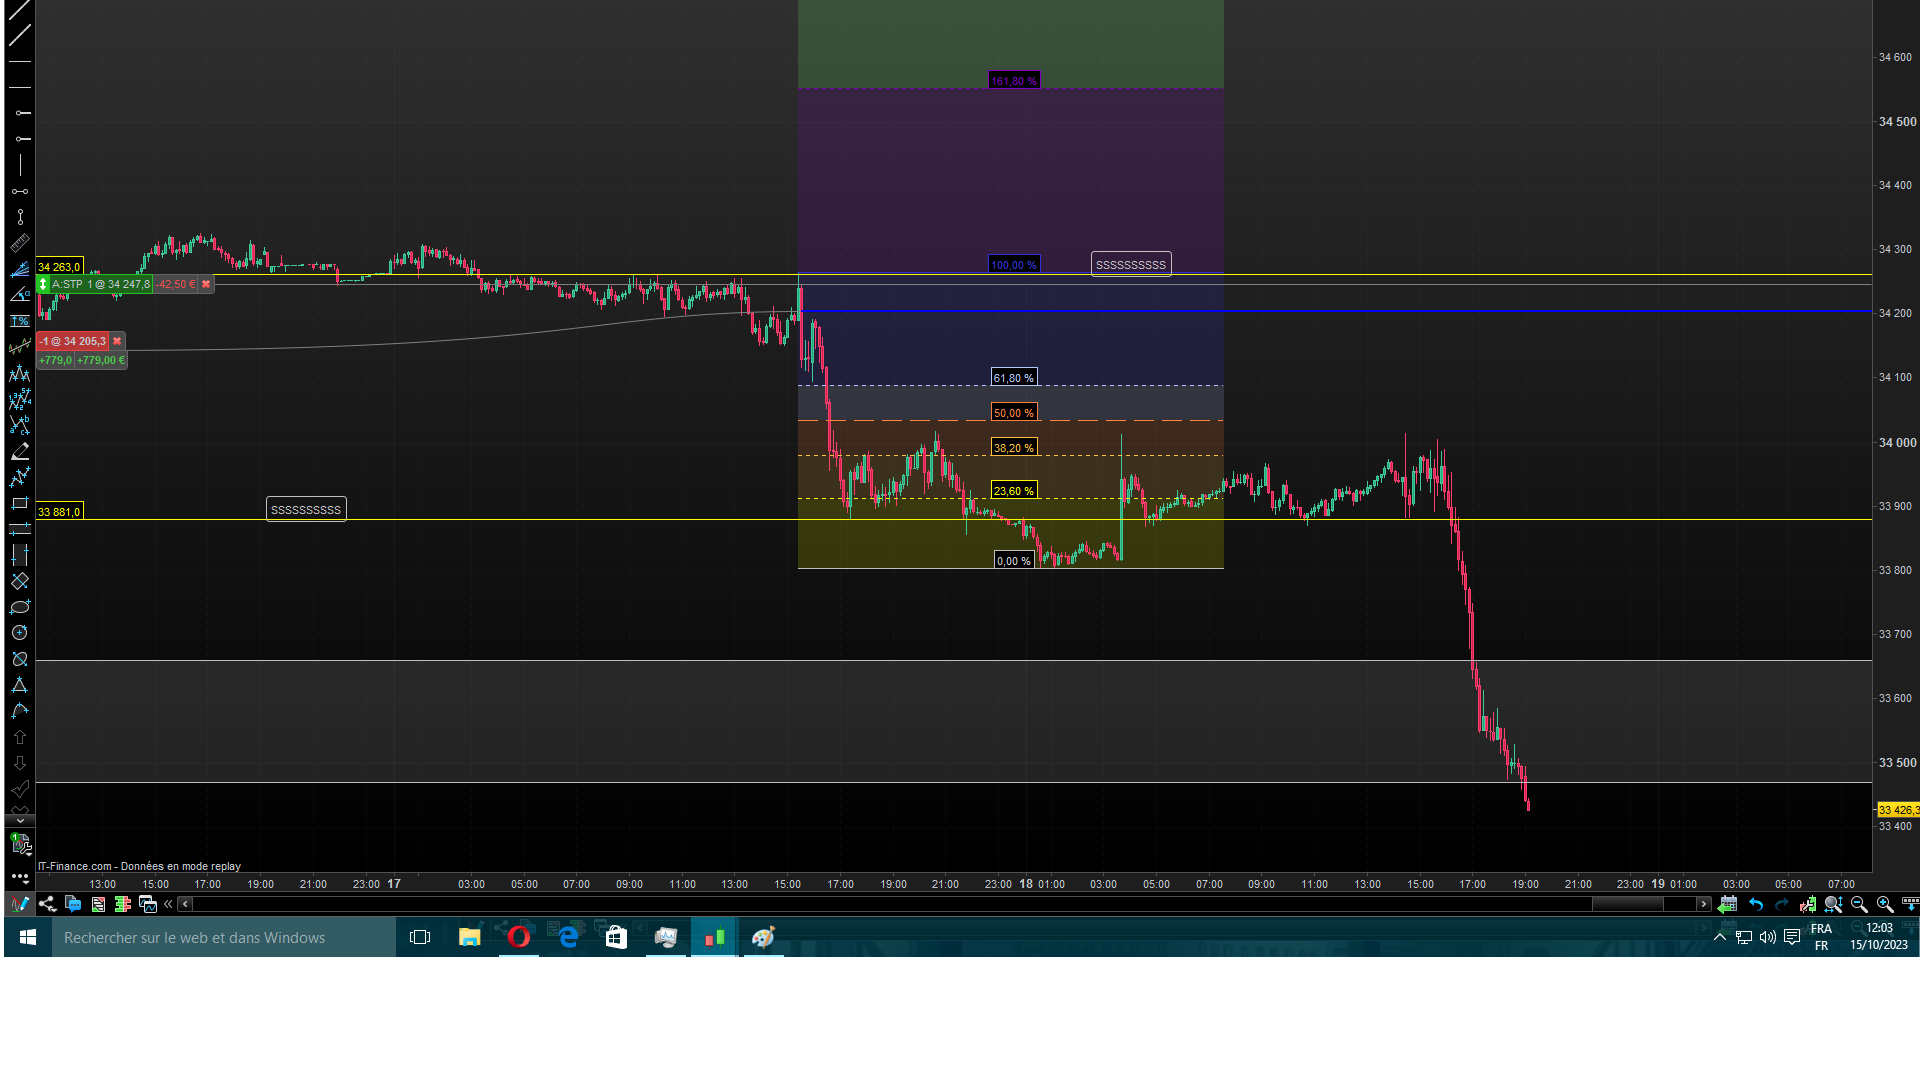The height and width of the screenshot is (1080, 1920).
Task: Click the zoom in magnifier icon
Action: tap(1885, 904)
